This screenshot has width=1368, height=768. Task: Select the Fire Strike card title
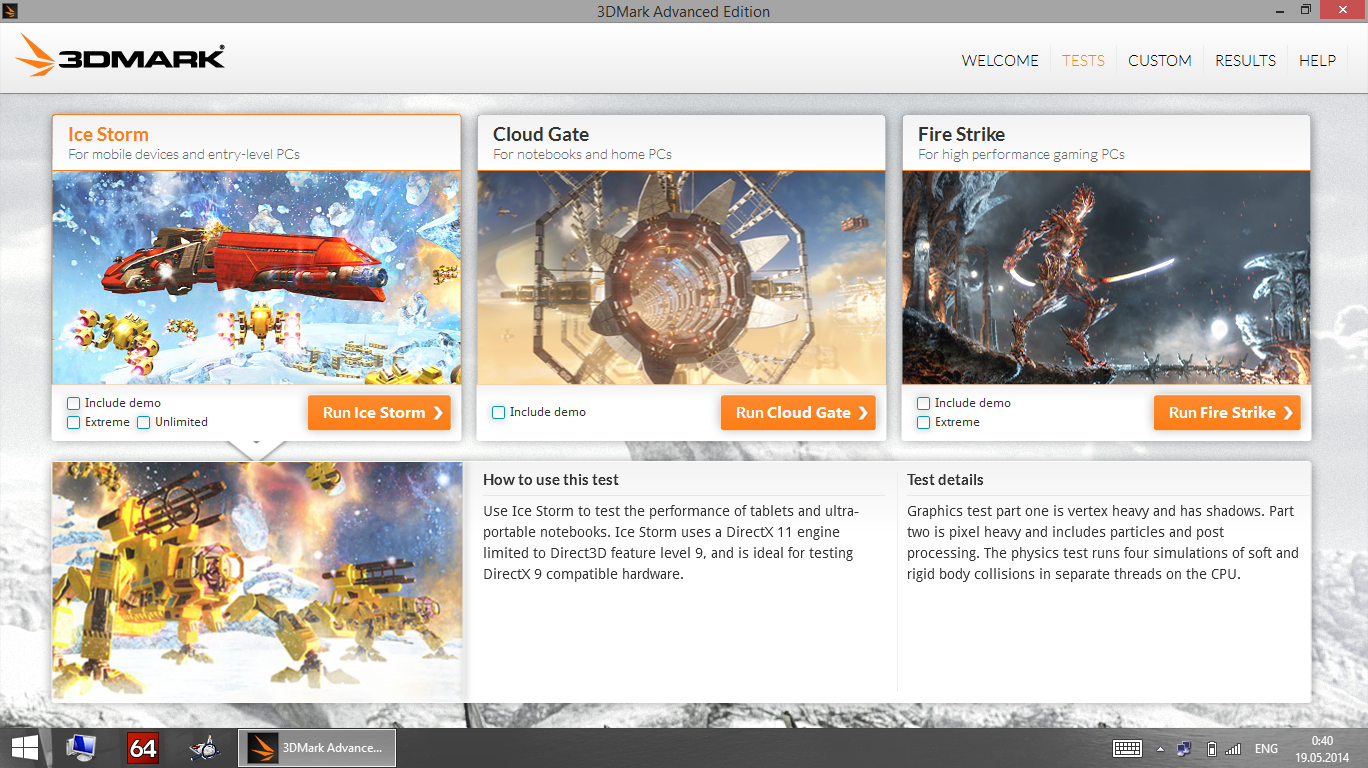(961, 135)
